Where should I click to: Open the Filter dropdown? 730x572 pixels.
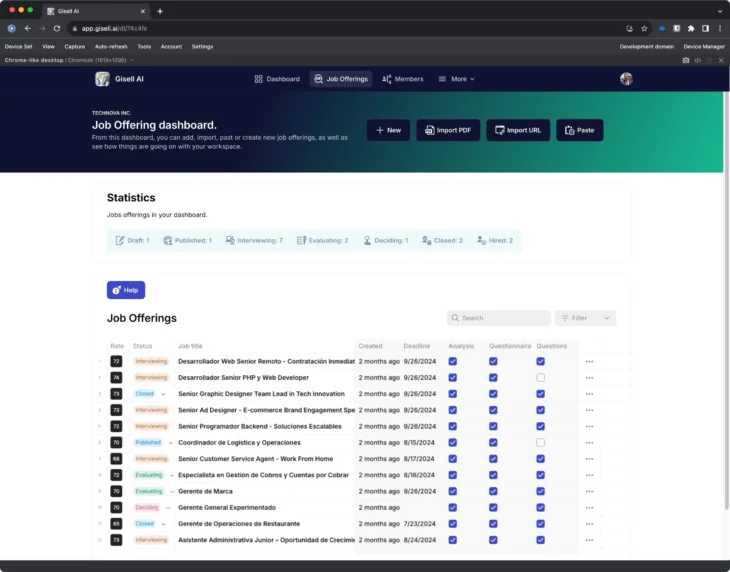(x=585, y=318)
